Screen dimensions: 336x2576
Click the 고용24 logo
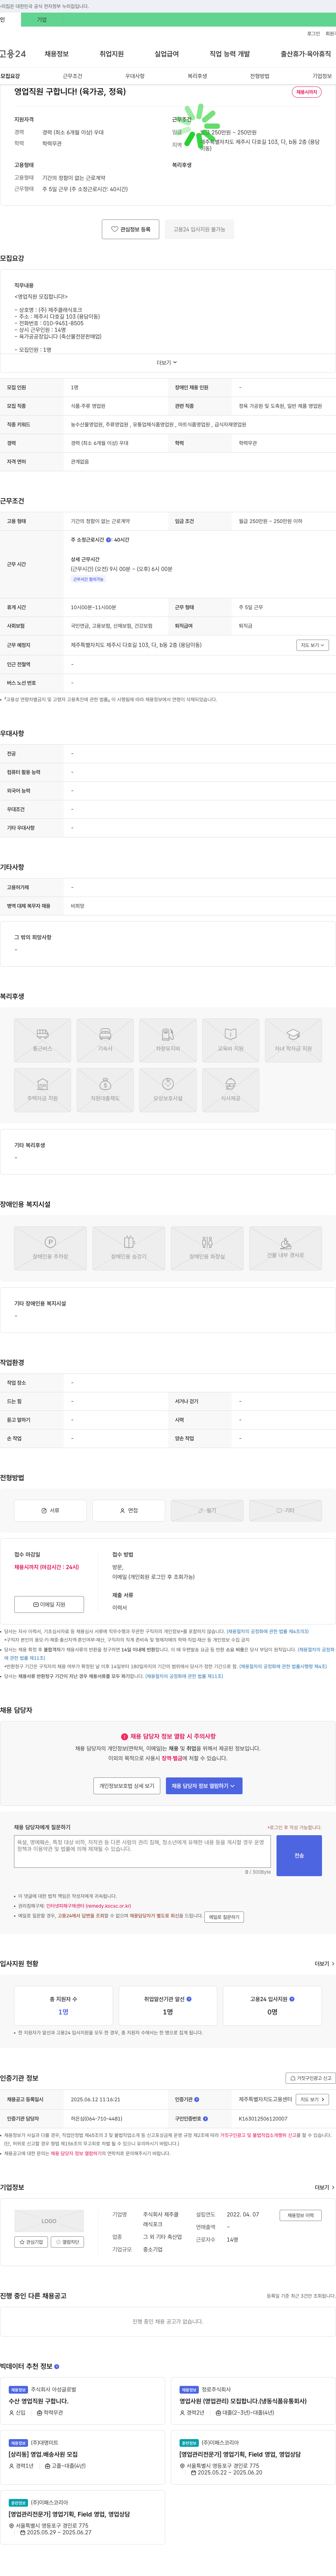(13, 54)
